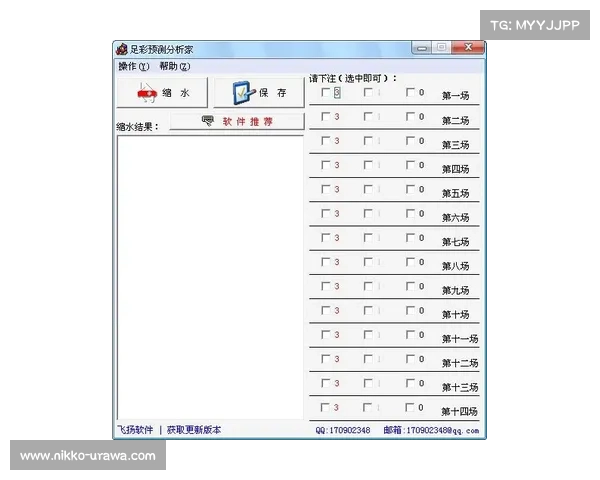Check 3 for 第一场
This screenshot has width=600, height=480.
(326, 92)
